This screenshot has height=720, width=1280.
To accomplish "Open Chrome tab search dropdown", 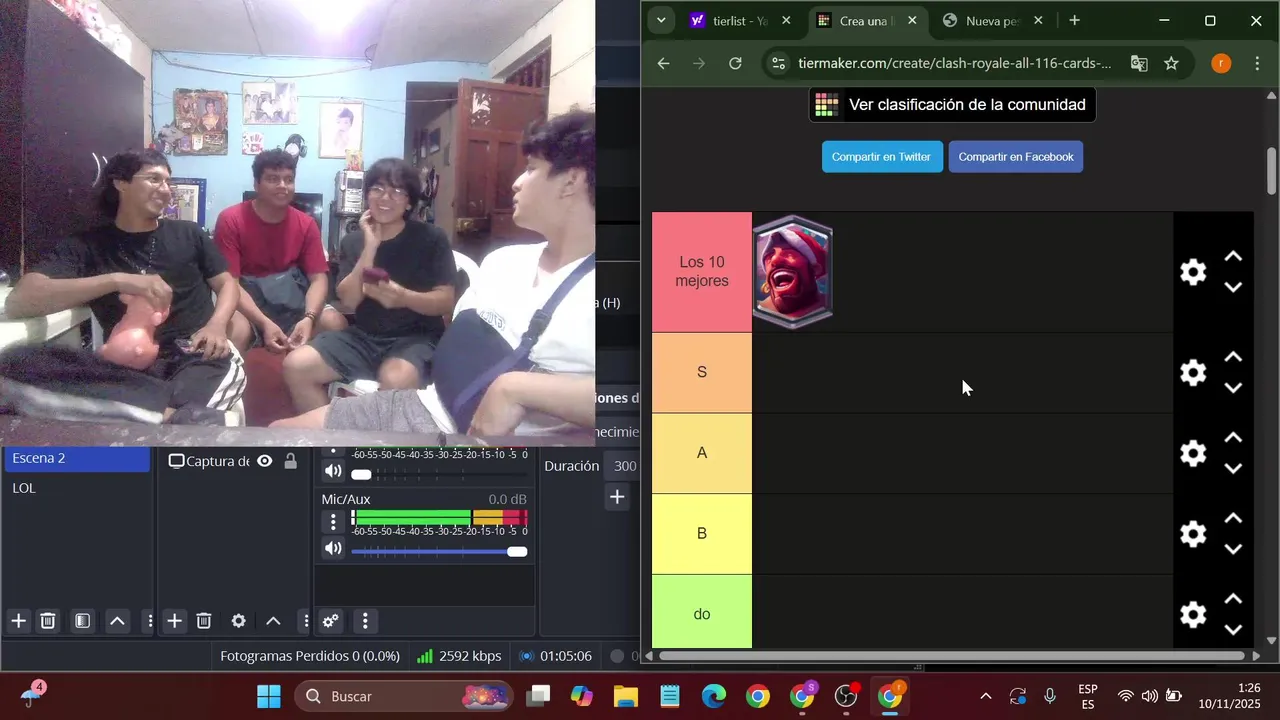I will (x=661, y=20).
